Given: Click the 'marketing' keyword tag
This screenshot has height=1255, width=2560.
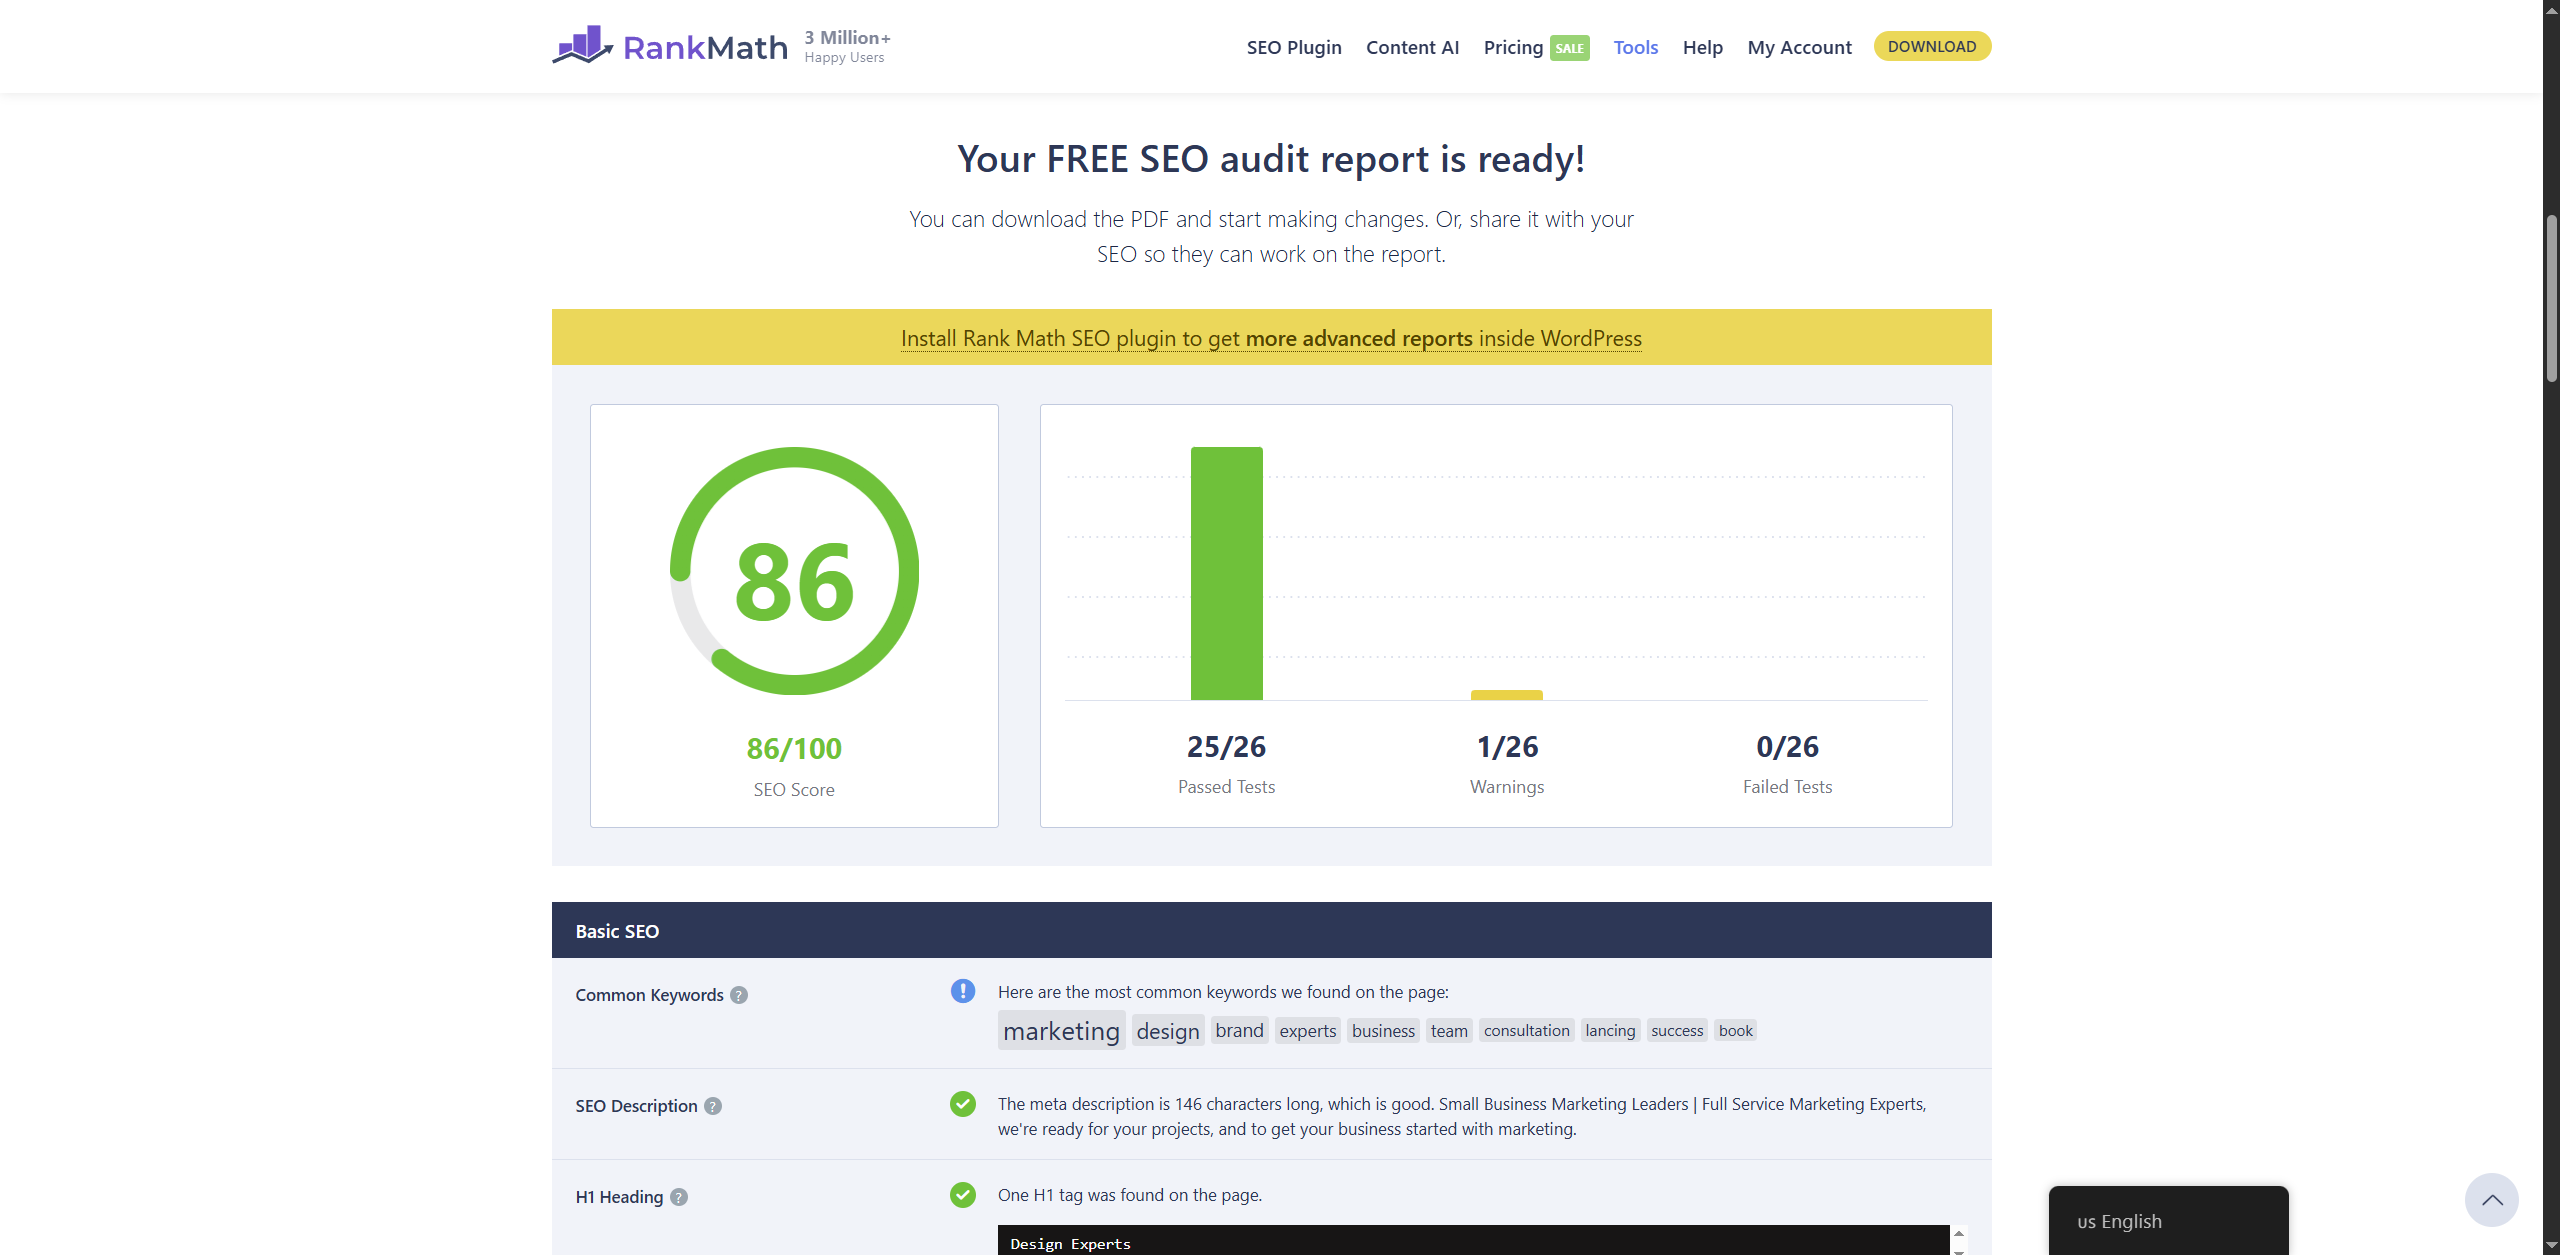Looking at the screenshot, I should [1061, 1031].
